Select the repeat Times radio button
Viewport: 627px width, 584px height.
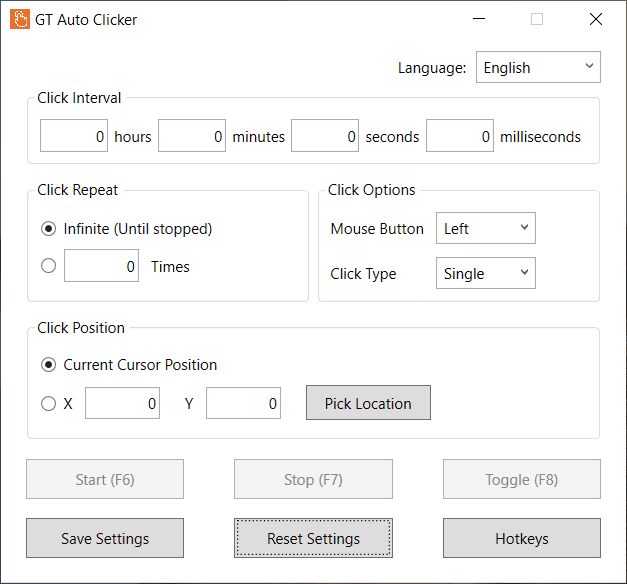tap(48, 266)
